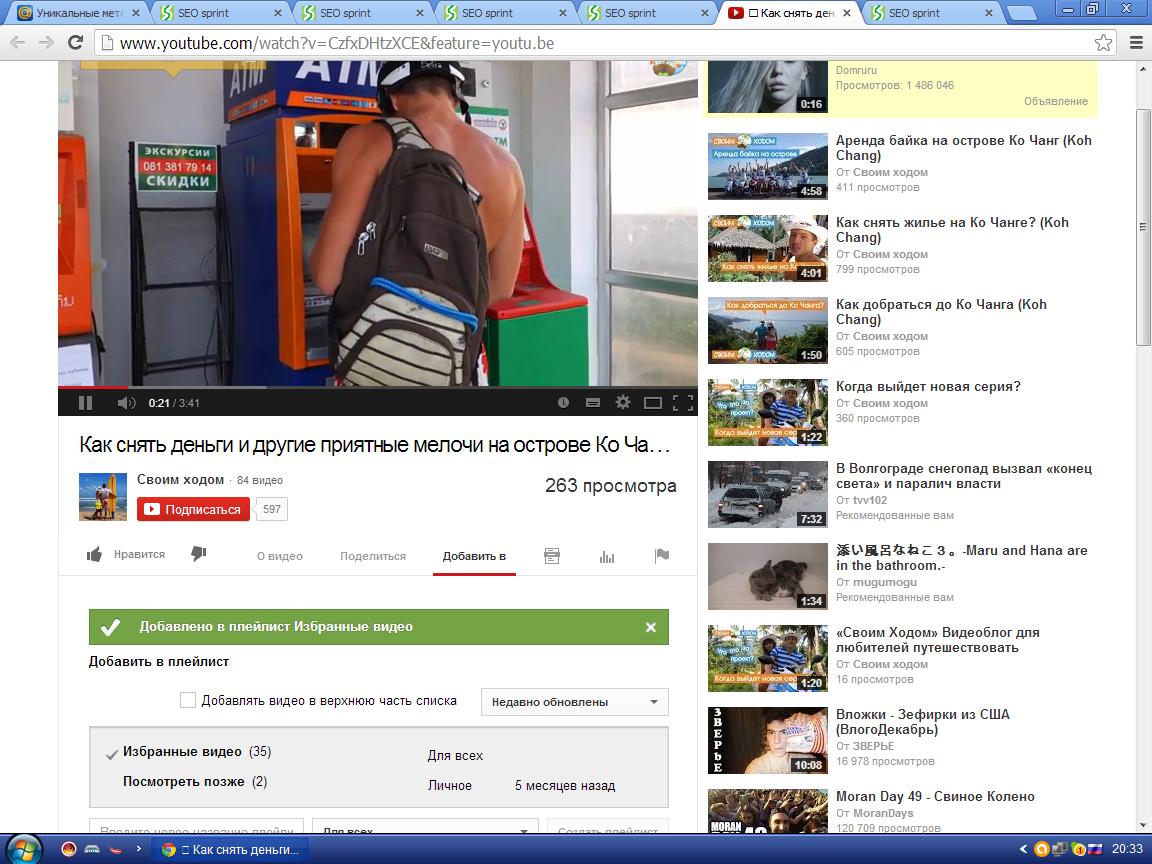Like the video with thumbs up
1152x864 pixels.
[95, 555]
